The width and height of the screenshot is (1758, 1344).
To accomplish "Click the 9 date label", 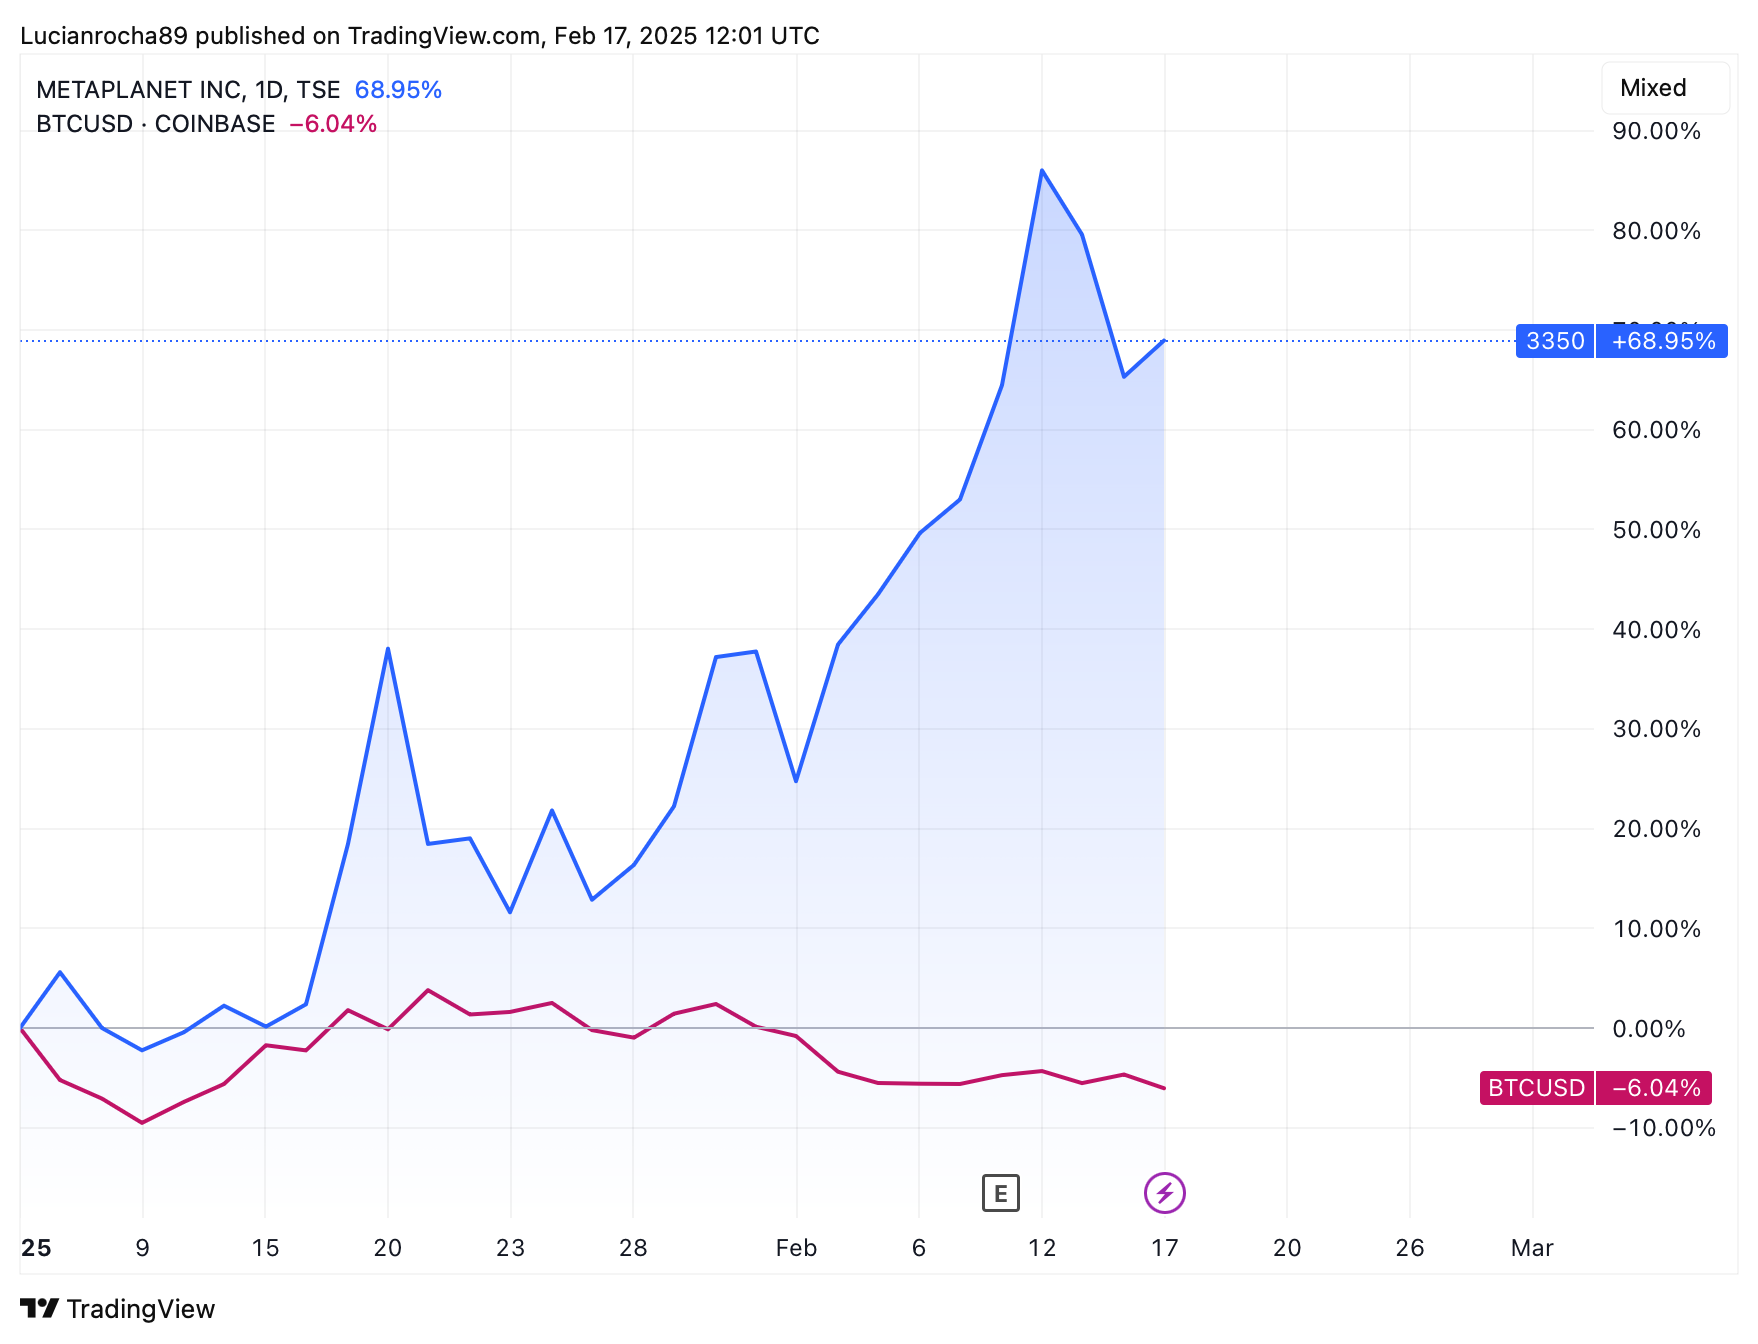I will [x=143, y=1248].
